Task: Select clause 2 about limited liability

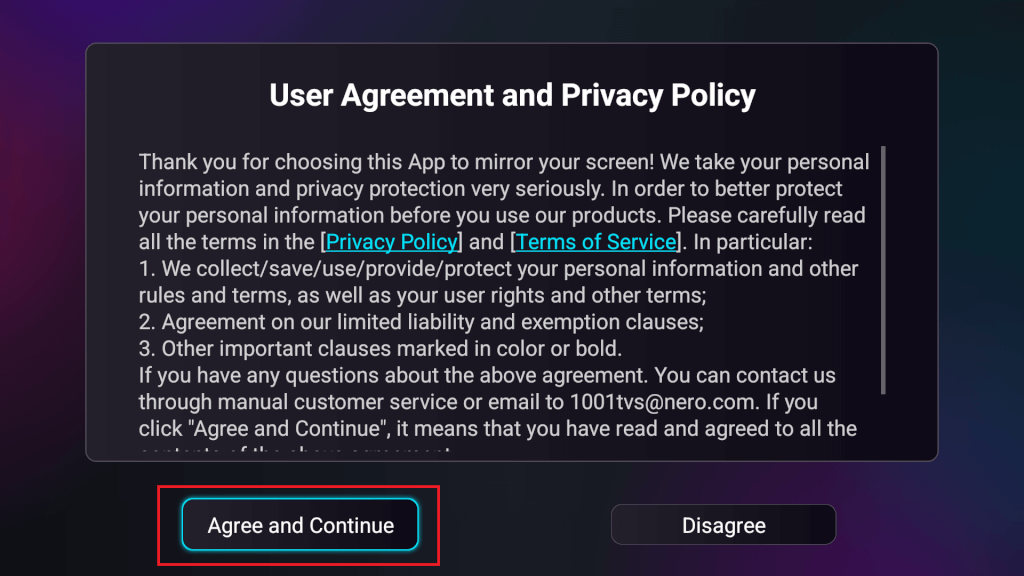Action: coord(420,323)
